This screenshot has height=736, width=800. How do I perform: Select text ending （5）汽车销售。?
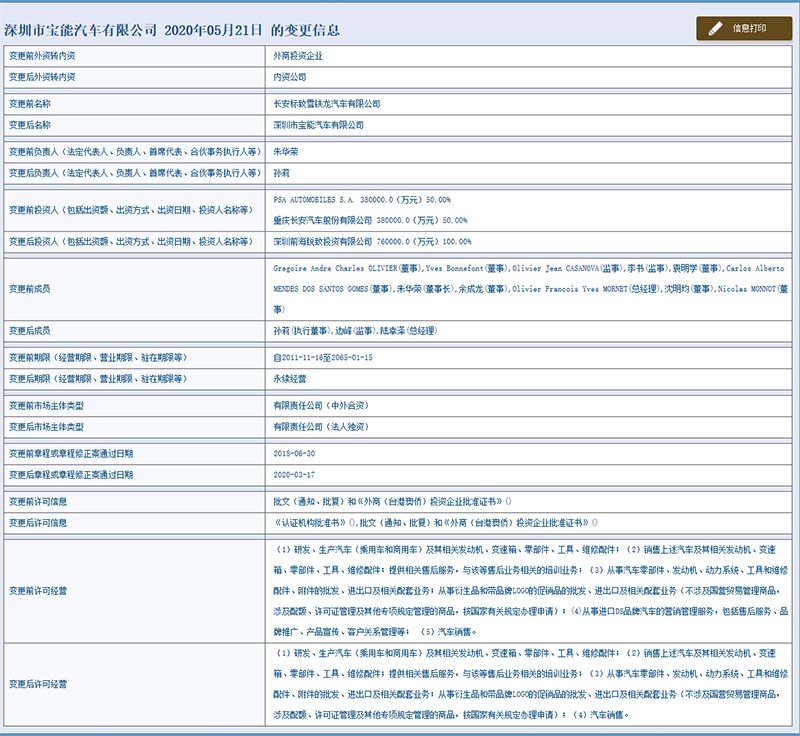coord(375,632)
